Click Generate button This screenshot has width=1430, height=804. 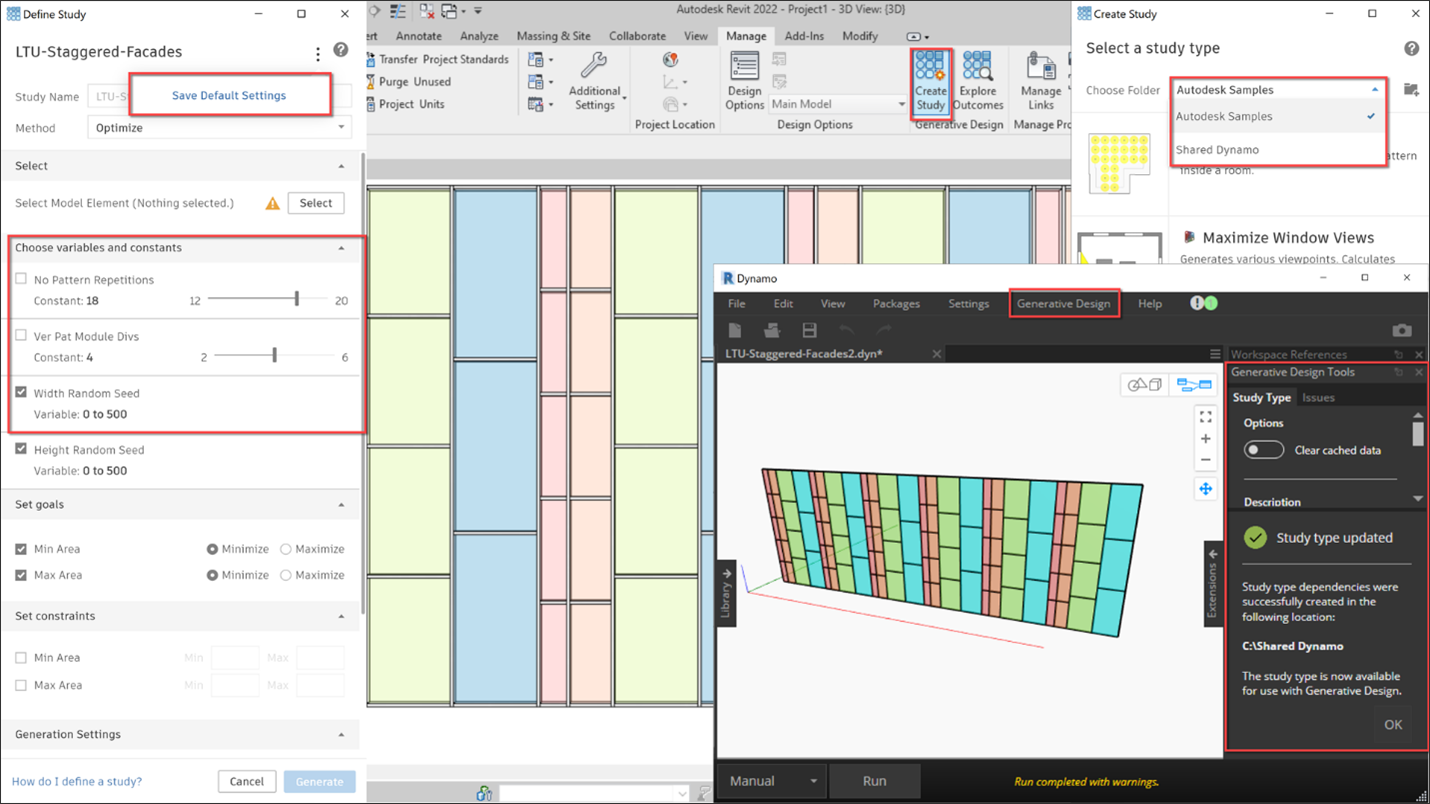coord(319,781)
